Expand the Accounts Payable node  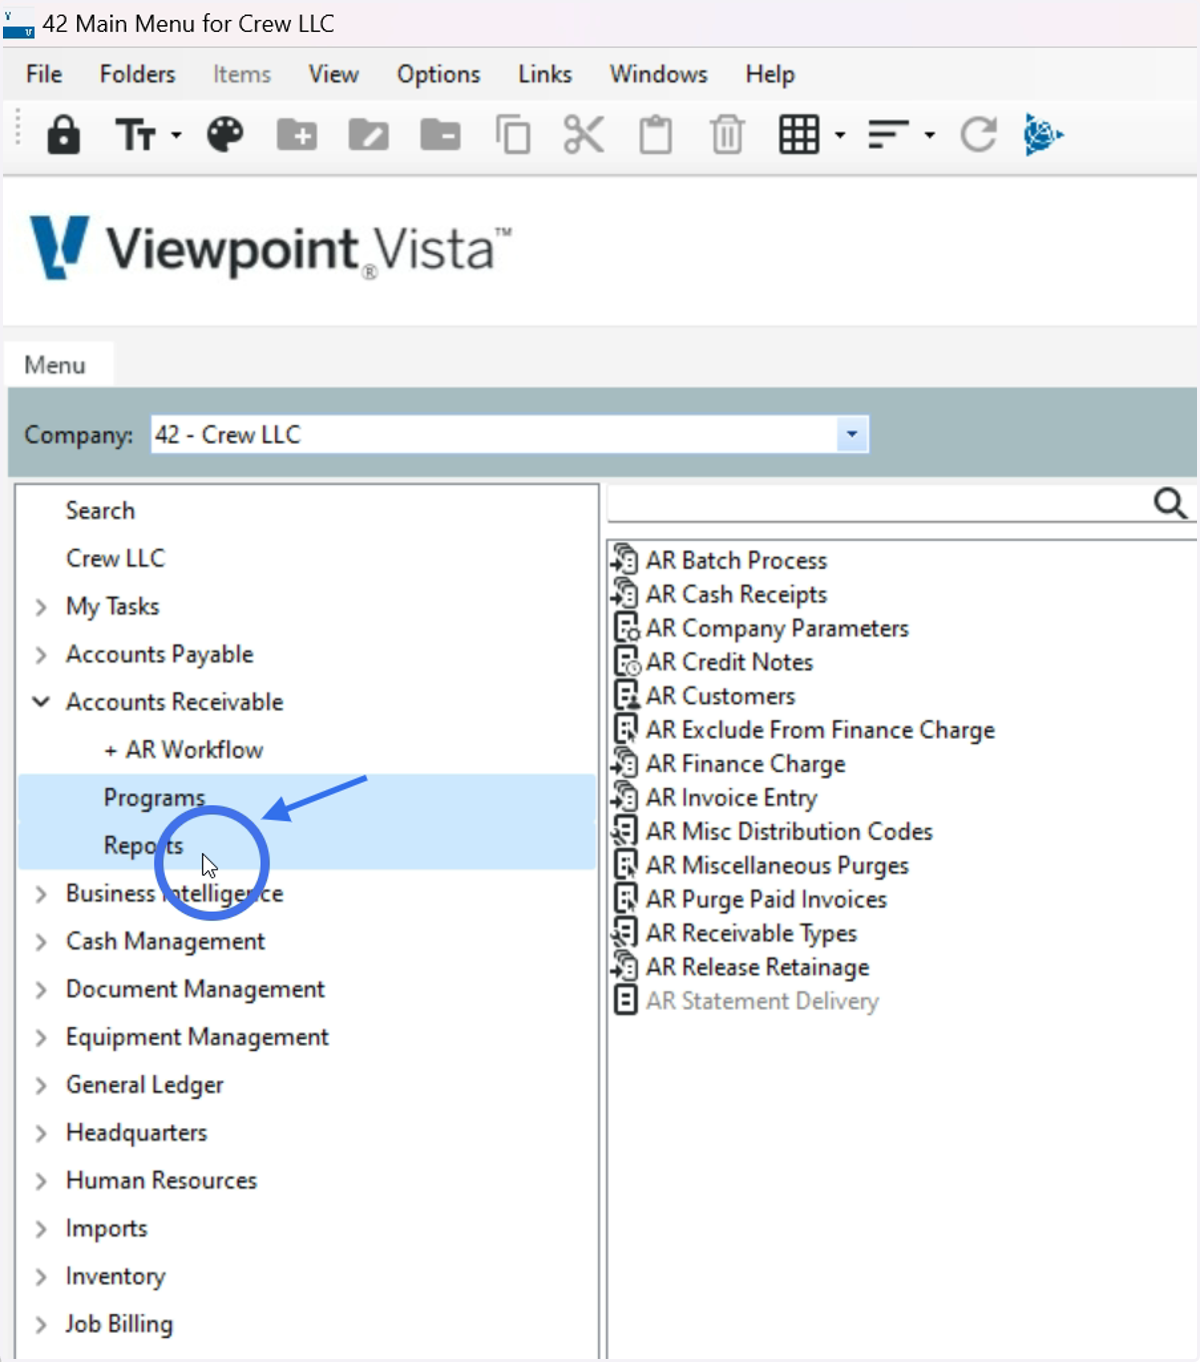tap(41, 655)
